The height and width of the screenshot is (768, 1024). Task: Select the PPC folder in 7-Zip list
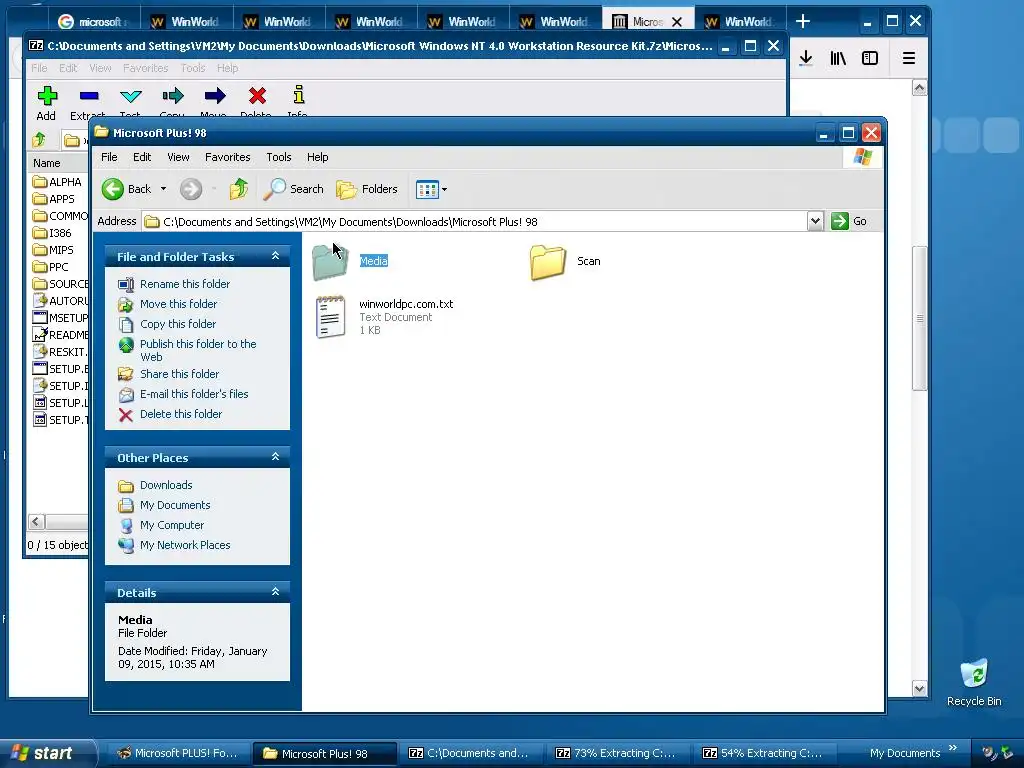[x=51, y=267]
